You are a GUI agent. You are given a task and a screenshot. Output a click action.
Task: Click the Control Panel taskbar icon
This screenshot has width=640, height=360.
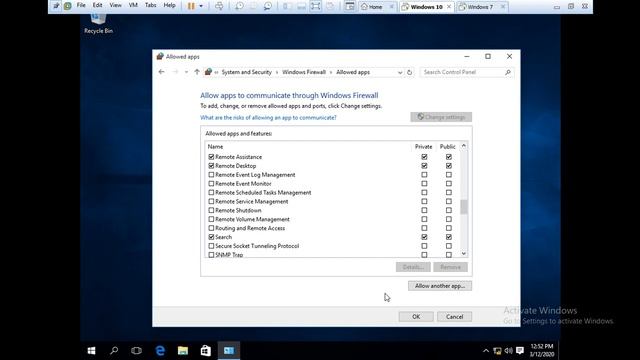(x=229, y=351)
